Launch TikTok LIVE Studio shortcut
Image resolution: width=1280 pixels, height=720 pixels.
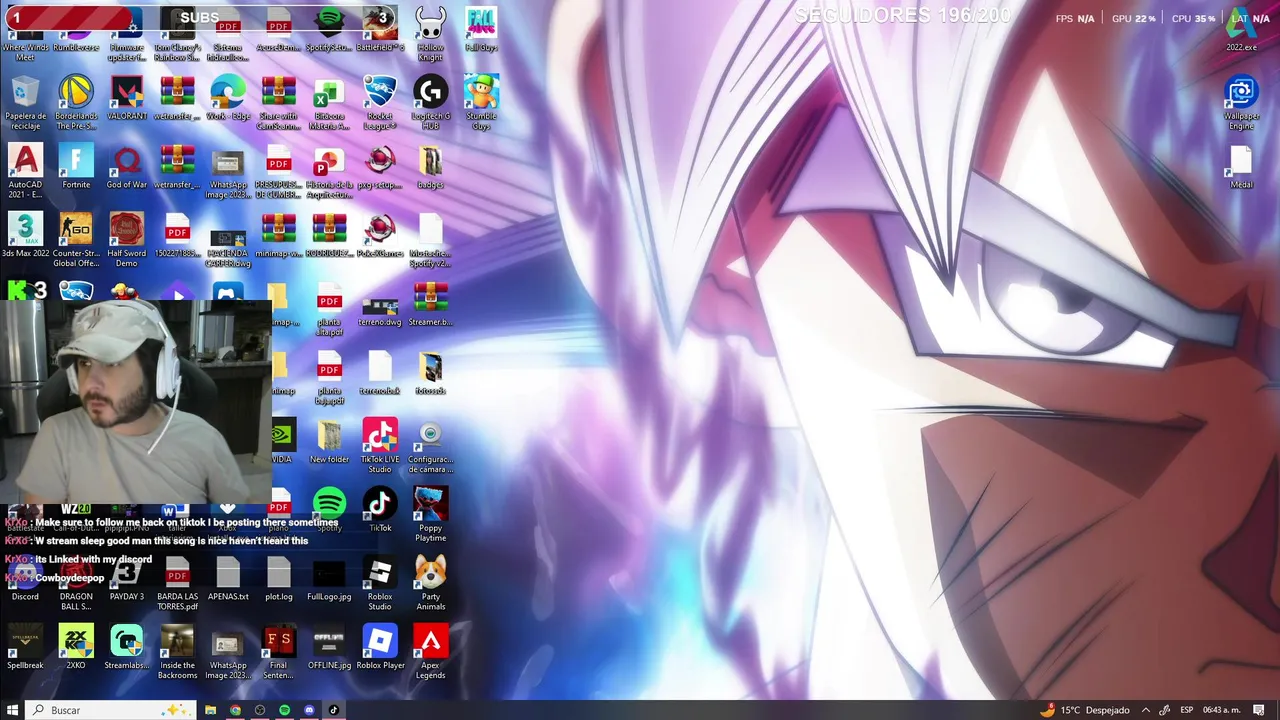380,446
